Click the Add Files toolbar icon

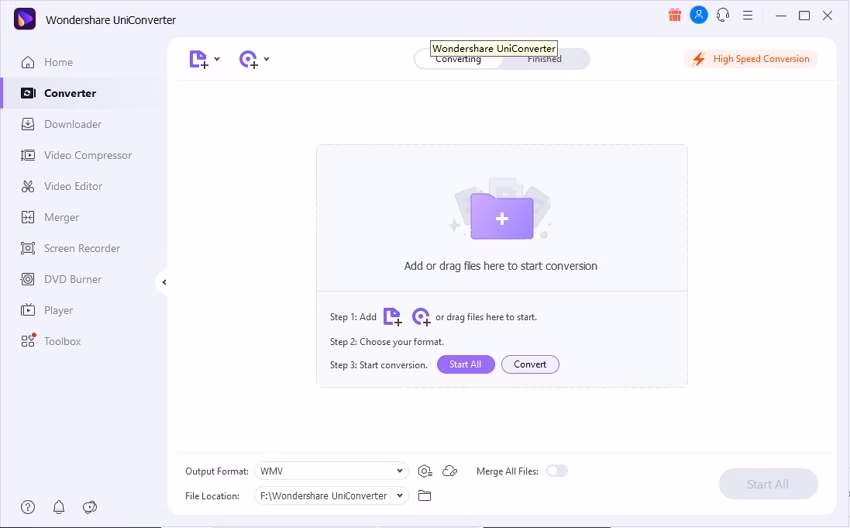pyautogui.click(x=198, y=59)
